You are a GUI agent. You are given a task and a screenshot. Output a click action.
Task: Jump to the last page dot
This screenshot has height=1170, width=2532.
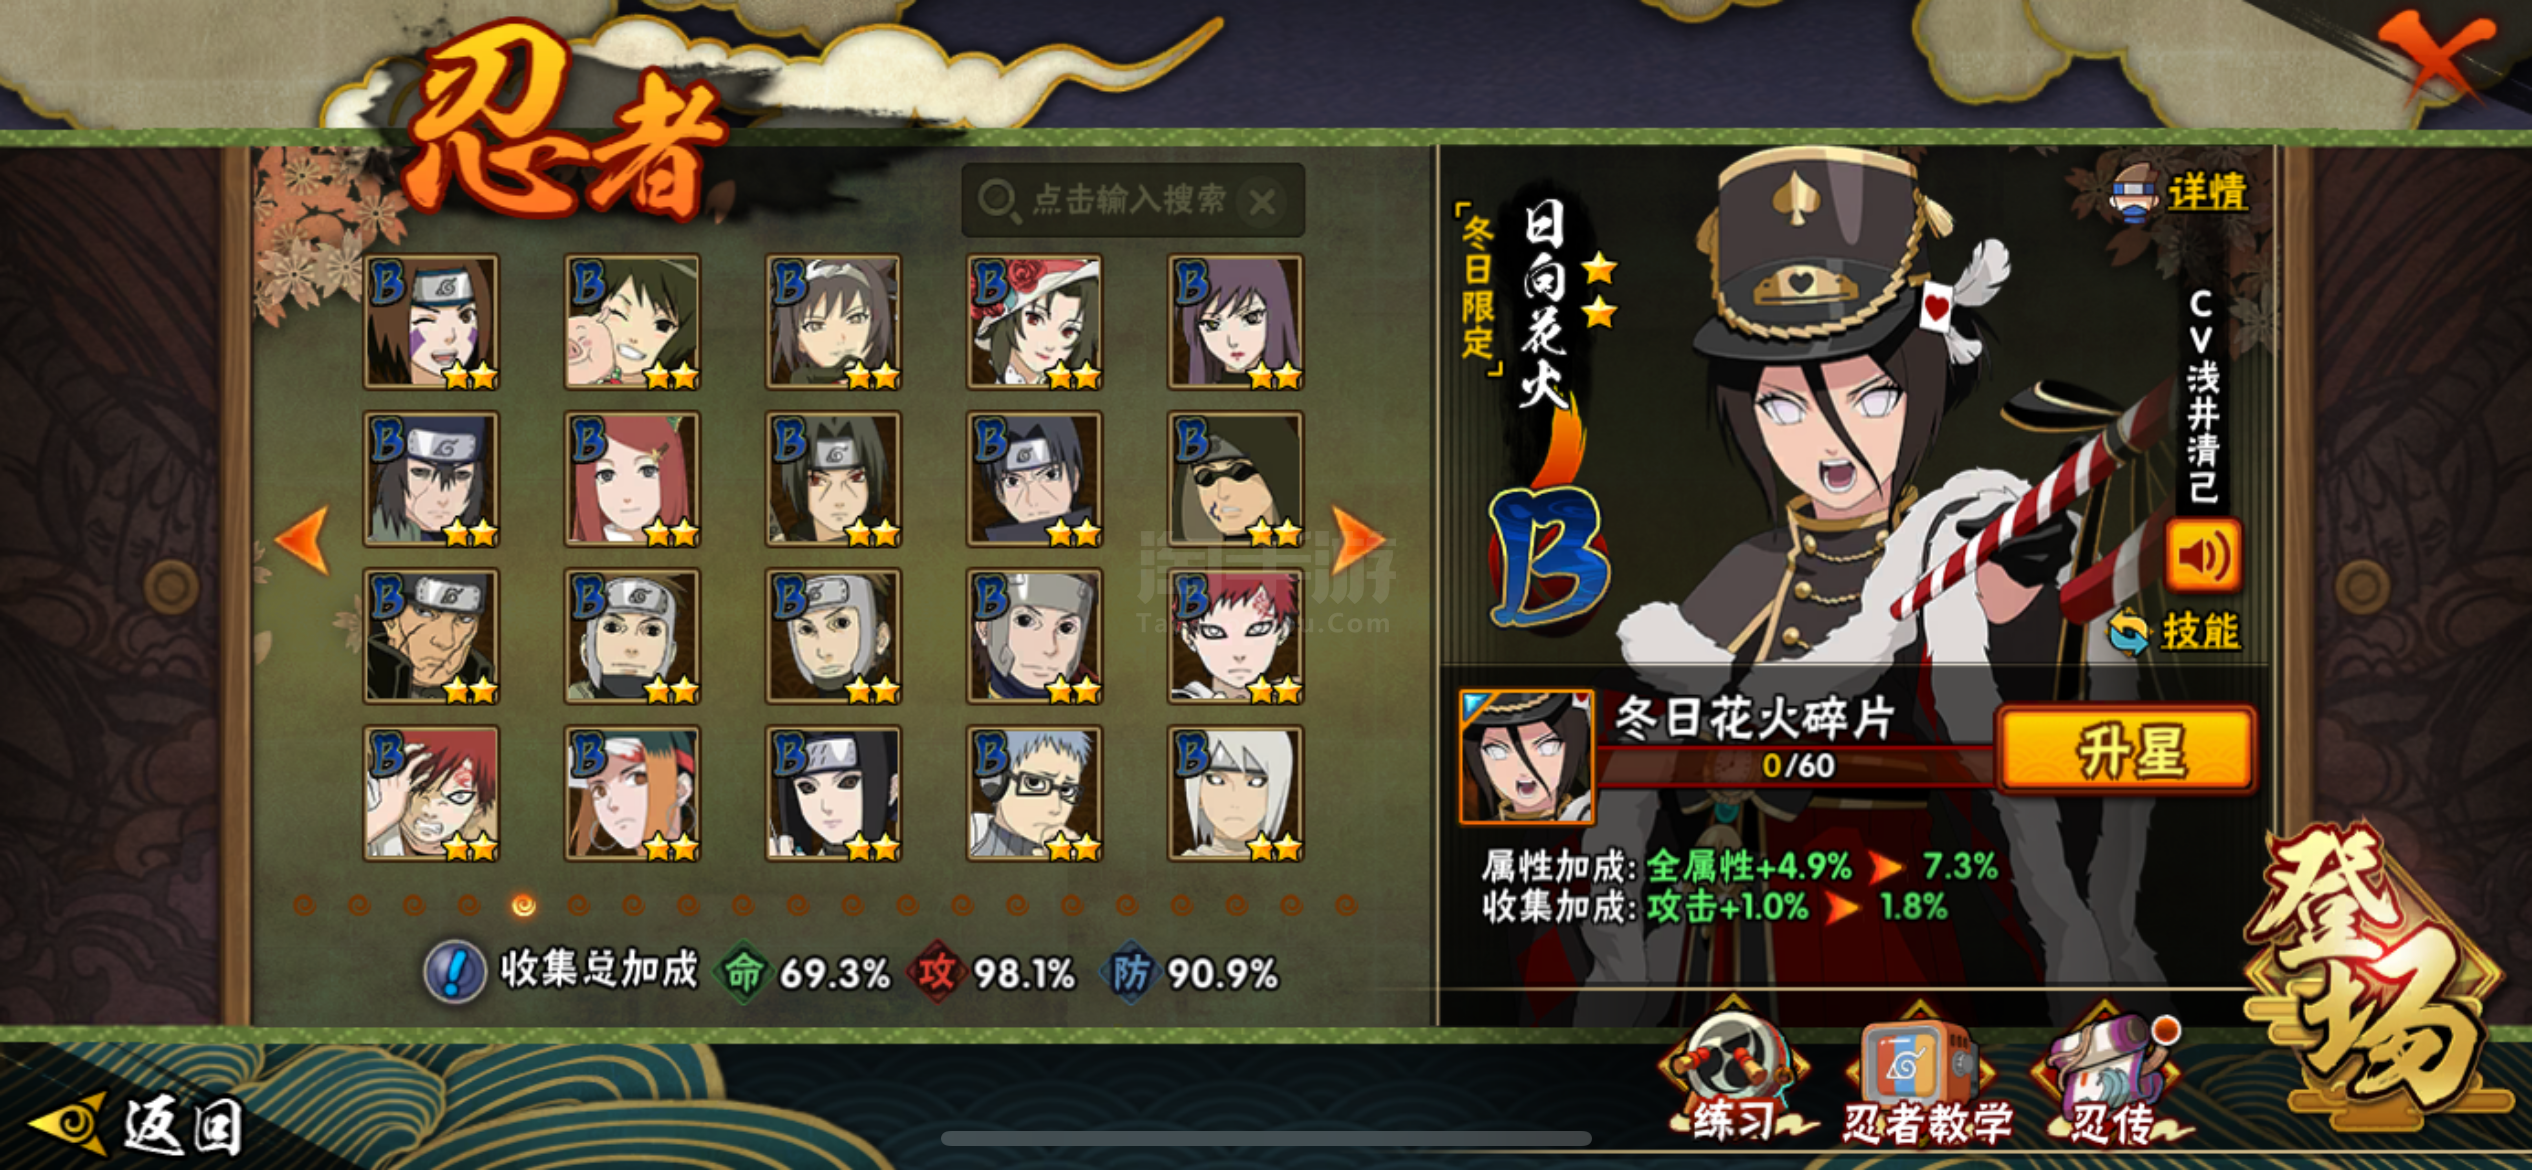coord(1346,905)
